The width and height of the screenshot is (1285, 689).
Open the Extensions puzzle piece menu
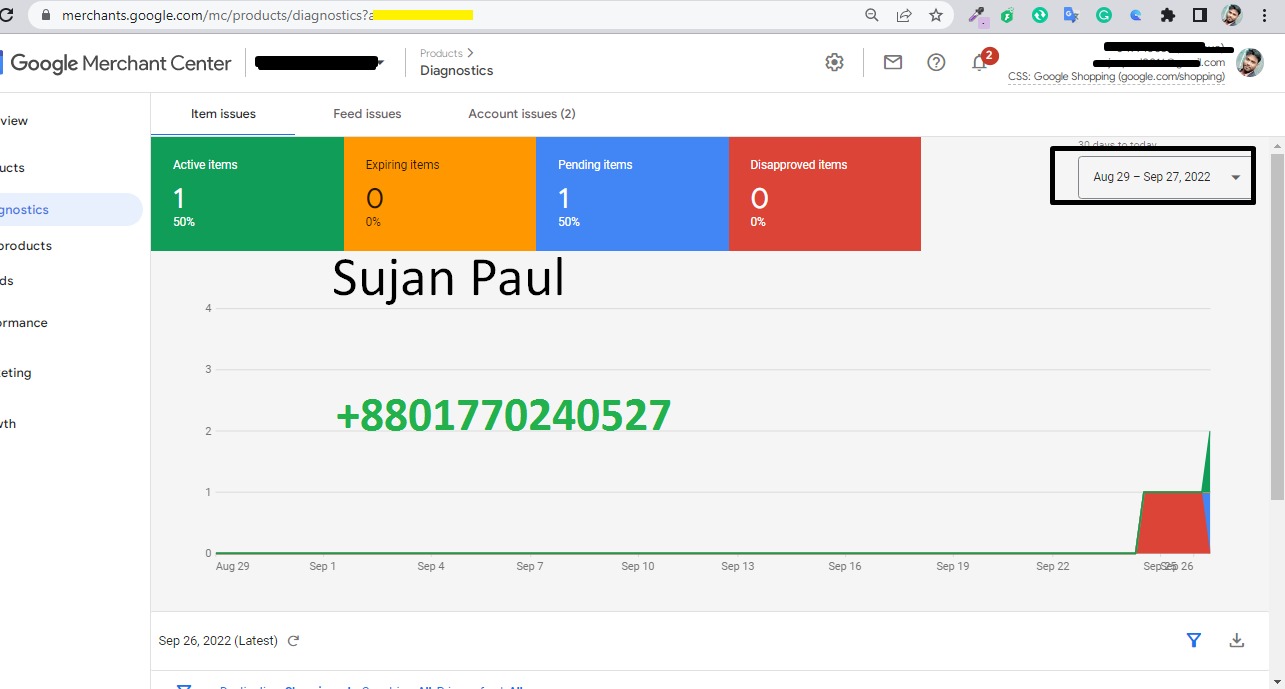coord(1167,15)
